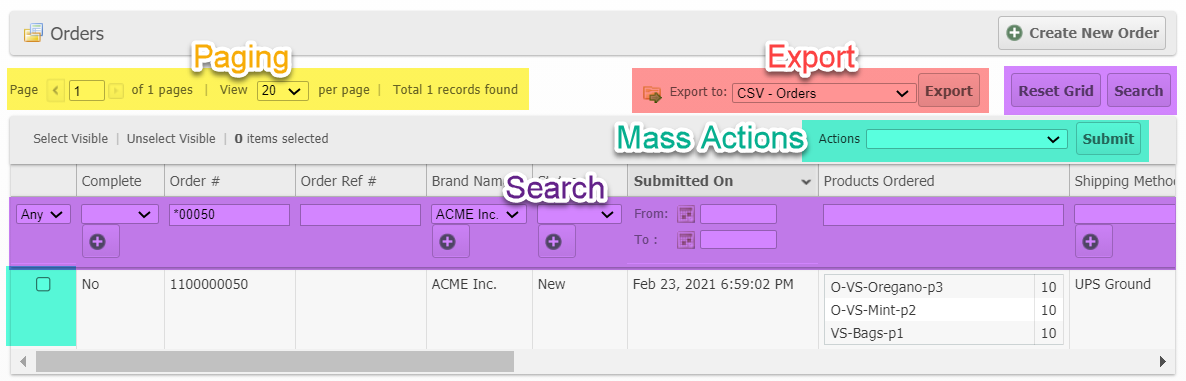This screenshot has height=381, width=1186.
Task: Click the Orders page title icon
Action: (x=33, y=33)
